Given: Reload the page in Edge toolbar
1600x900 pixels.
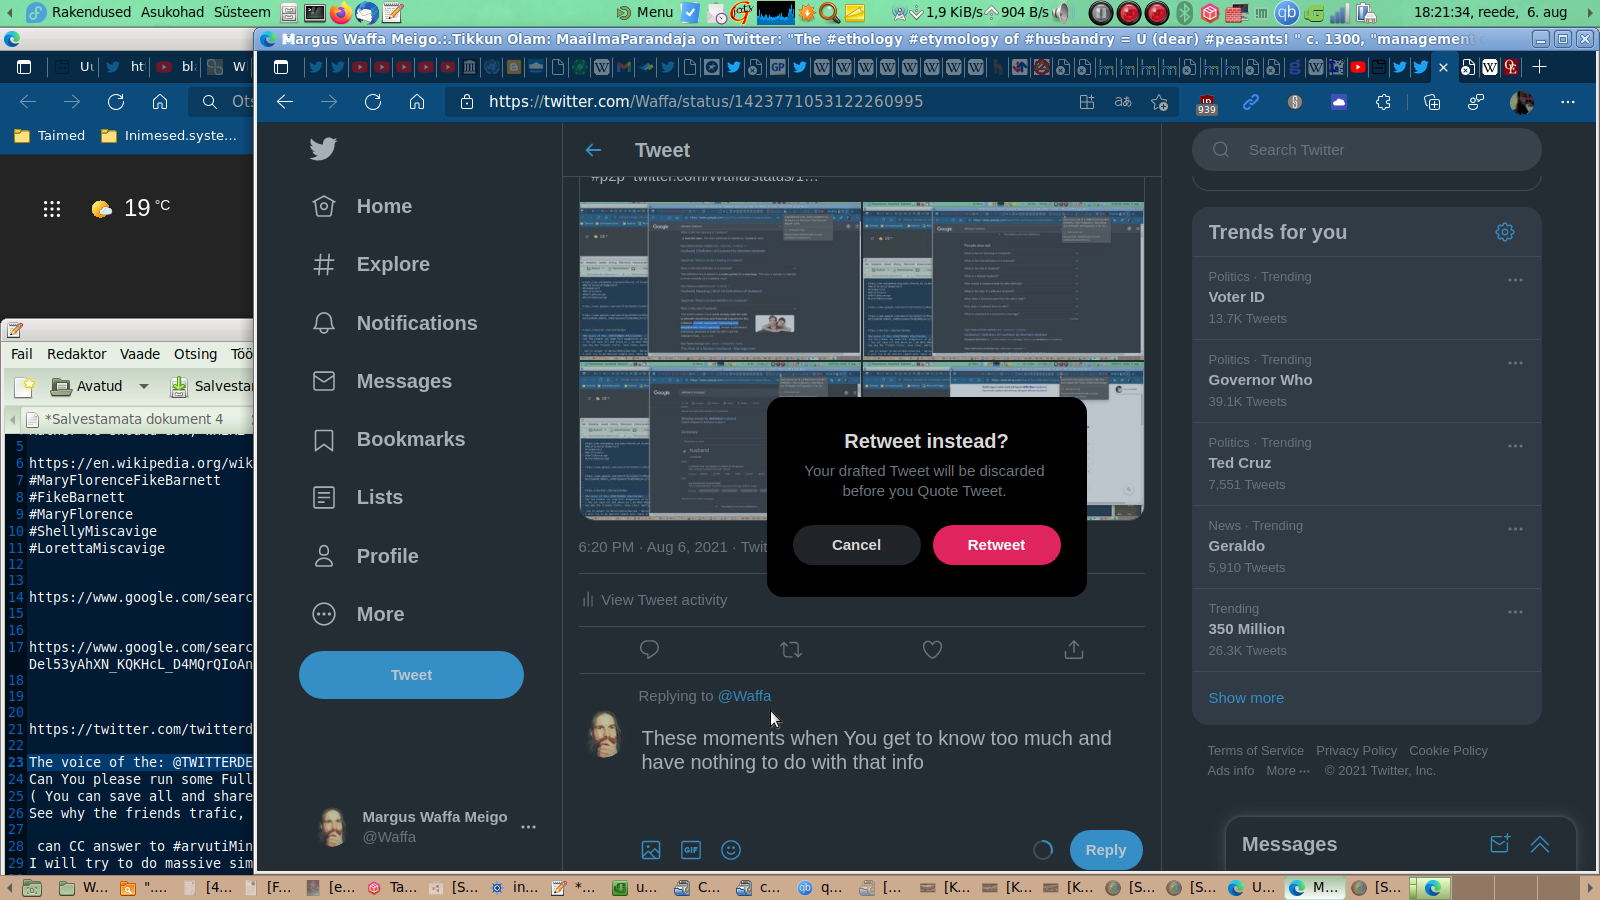Looking at the screenshot, I should tap(373, 102).
